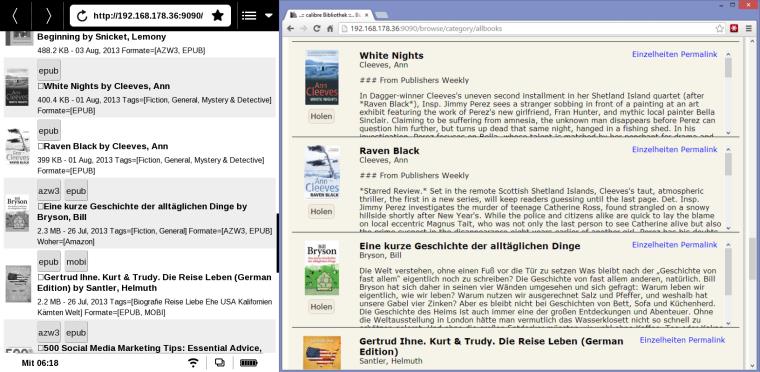Click Eine kurze Geschichte description scroll-up arrow
Viewport: 760px width, 372px height.
pos(728,244)
